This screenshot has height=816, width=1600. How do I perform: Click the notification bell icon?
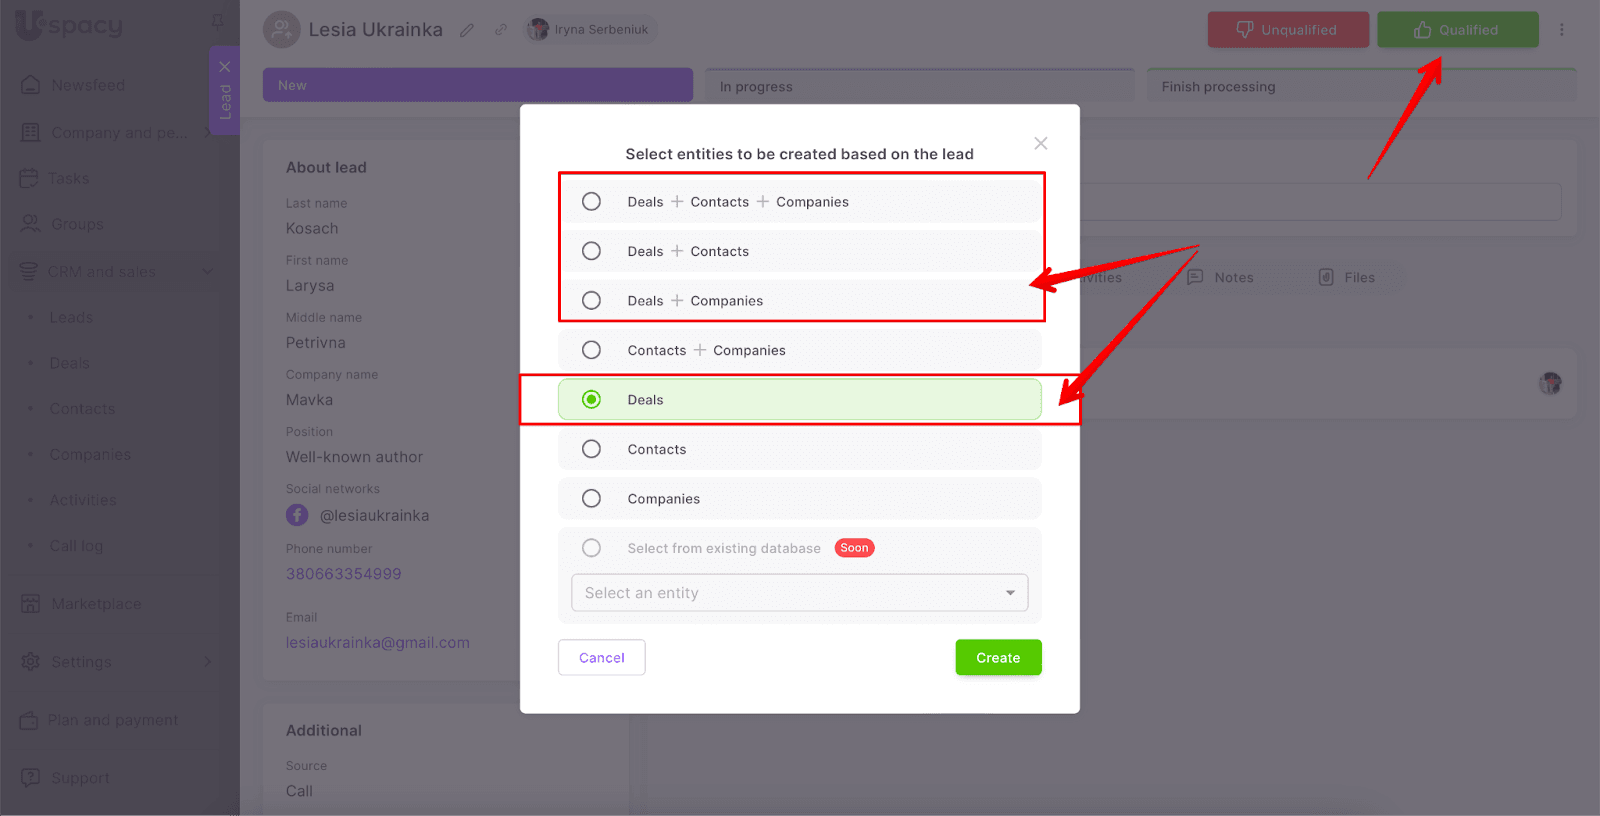click(x=218, y=21)
